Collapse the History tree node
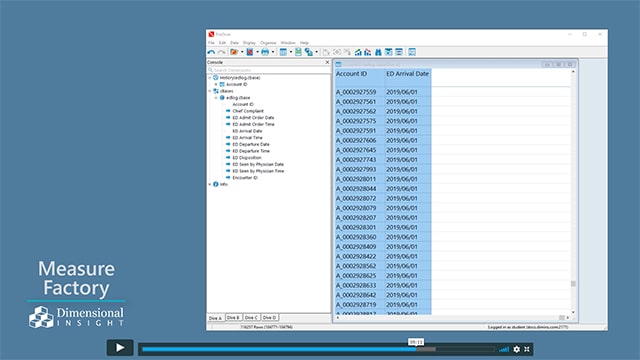Image resolution: width=640 pixels, height=360 pixels. [210, 78]
